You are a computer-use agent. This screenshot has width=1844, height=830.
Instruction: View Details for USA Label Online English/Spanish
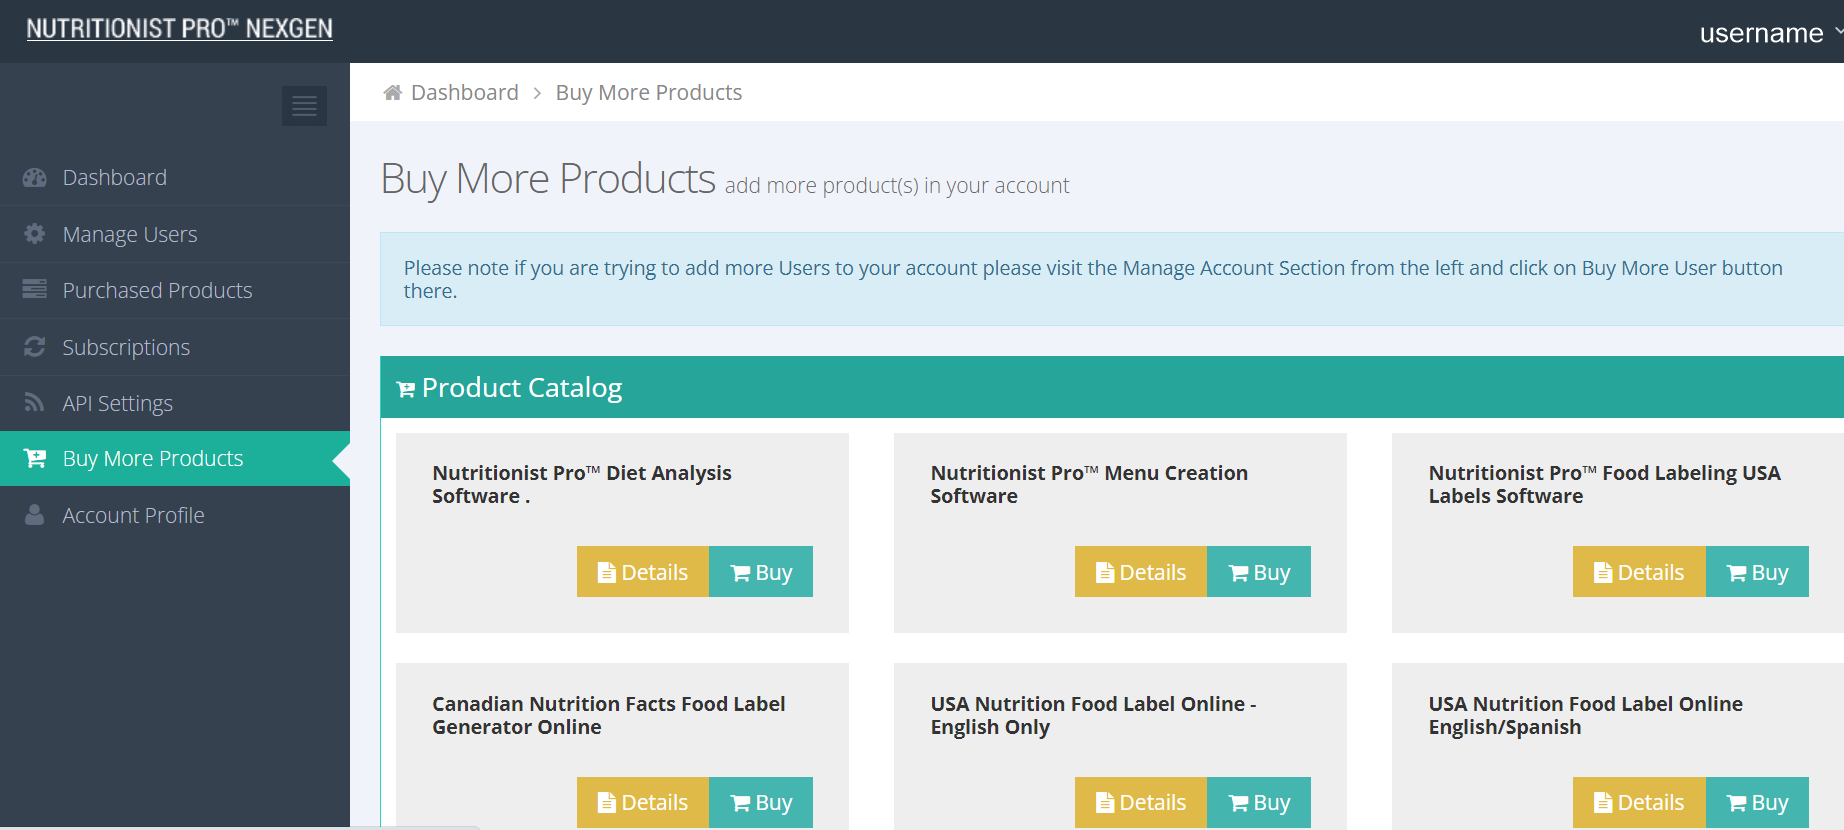(x=1639, y=802)
